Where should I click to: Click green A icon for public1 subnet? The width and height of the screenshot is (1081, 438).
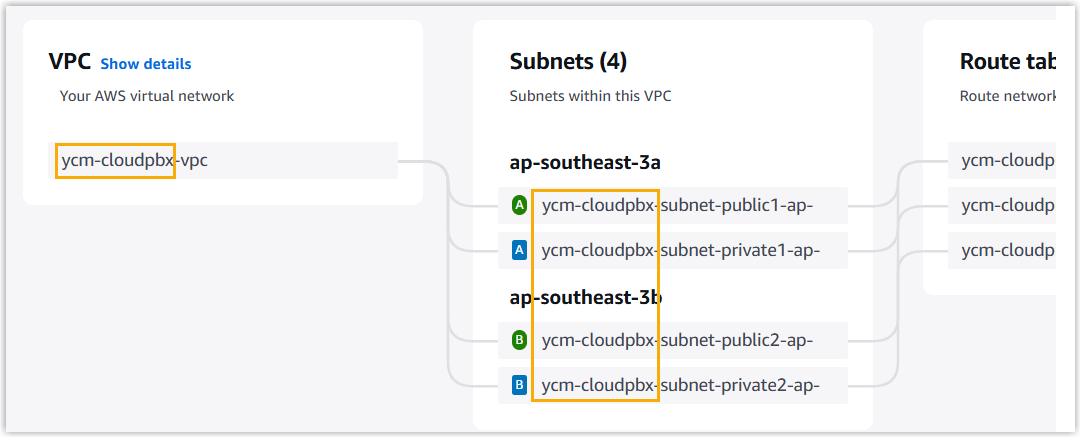click(x=519, y=206)
